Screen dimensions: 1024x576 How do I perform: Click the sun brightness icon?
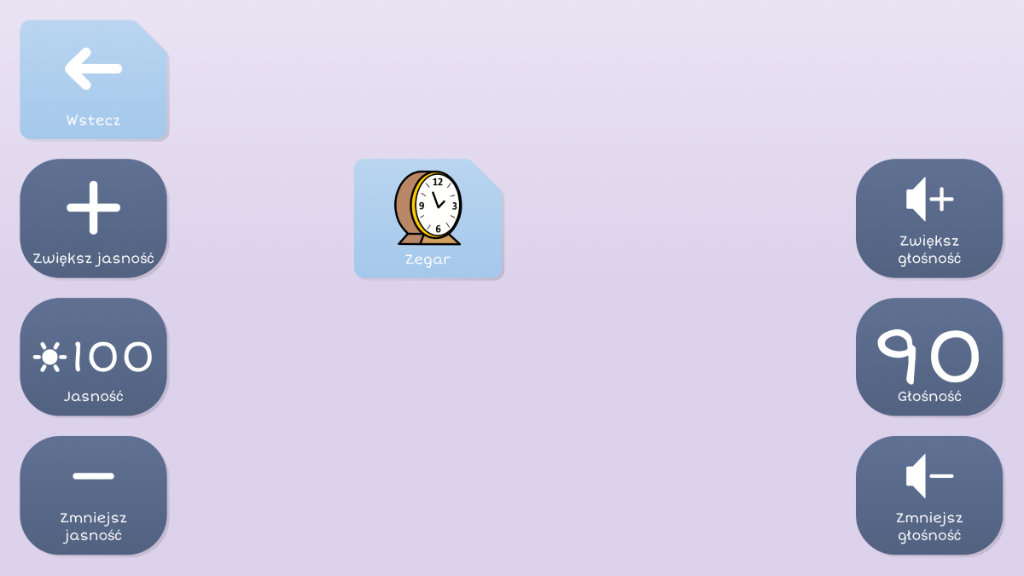48,357
